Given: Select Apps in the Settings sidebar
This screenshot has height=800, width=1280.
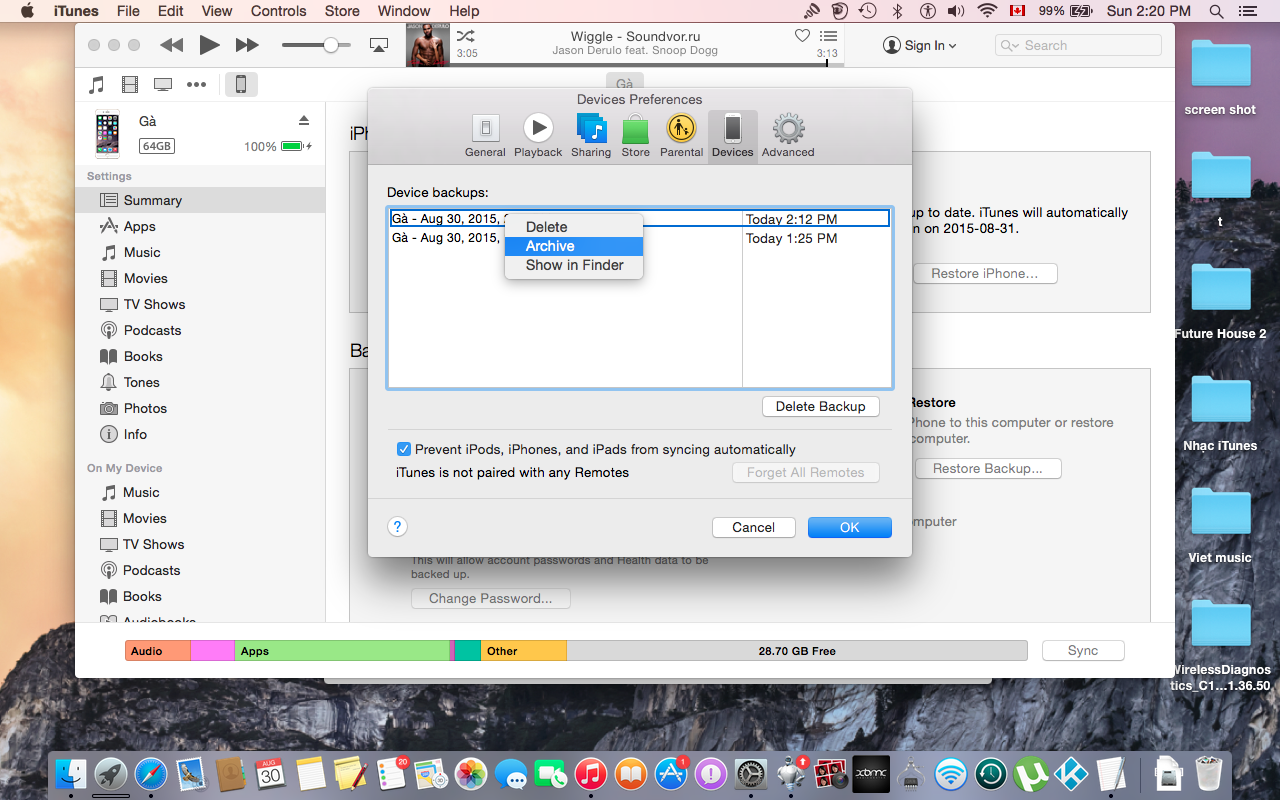Looking at the screenshot, I should tap(200, 226).
